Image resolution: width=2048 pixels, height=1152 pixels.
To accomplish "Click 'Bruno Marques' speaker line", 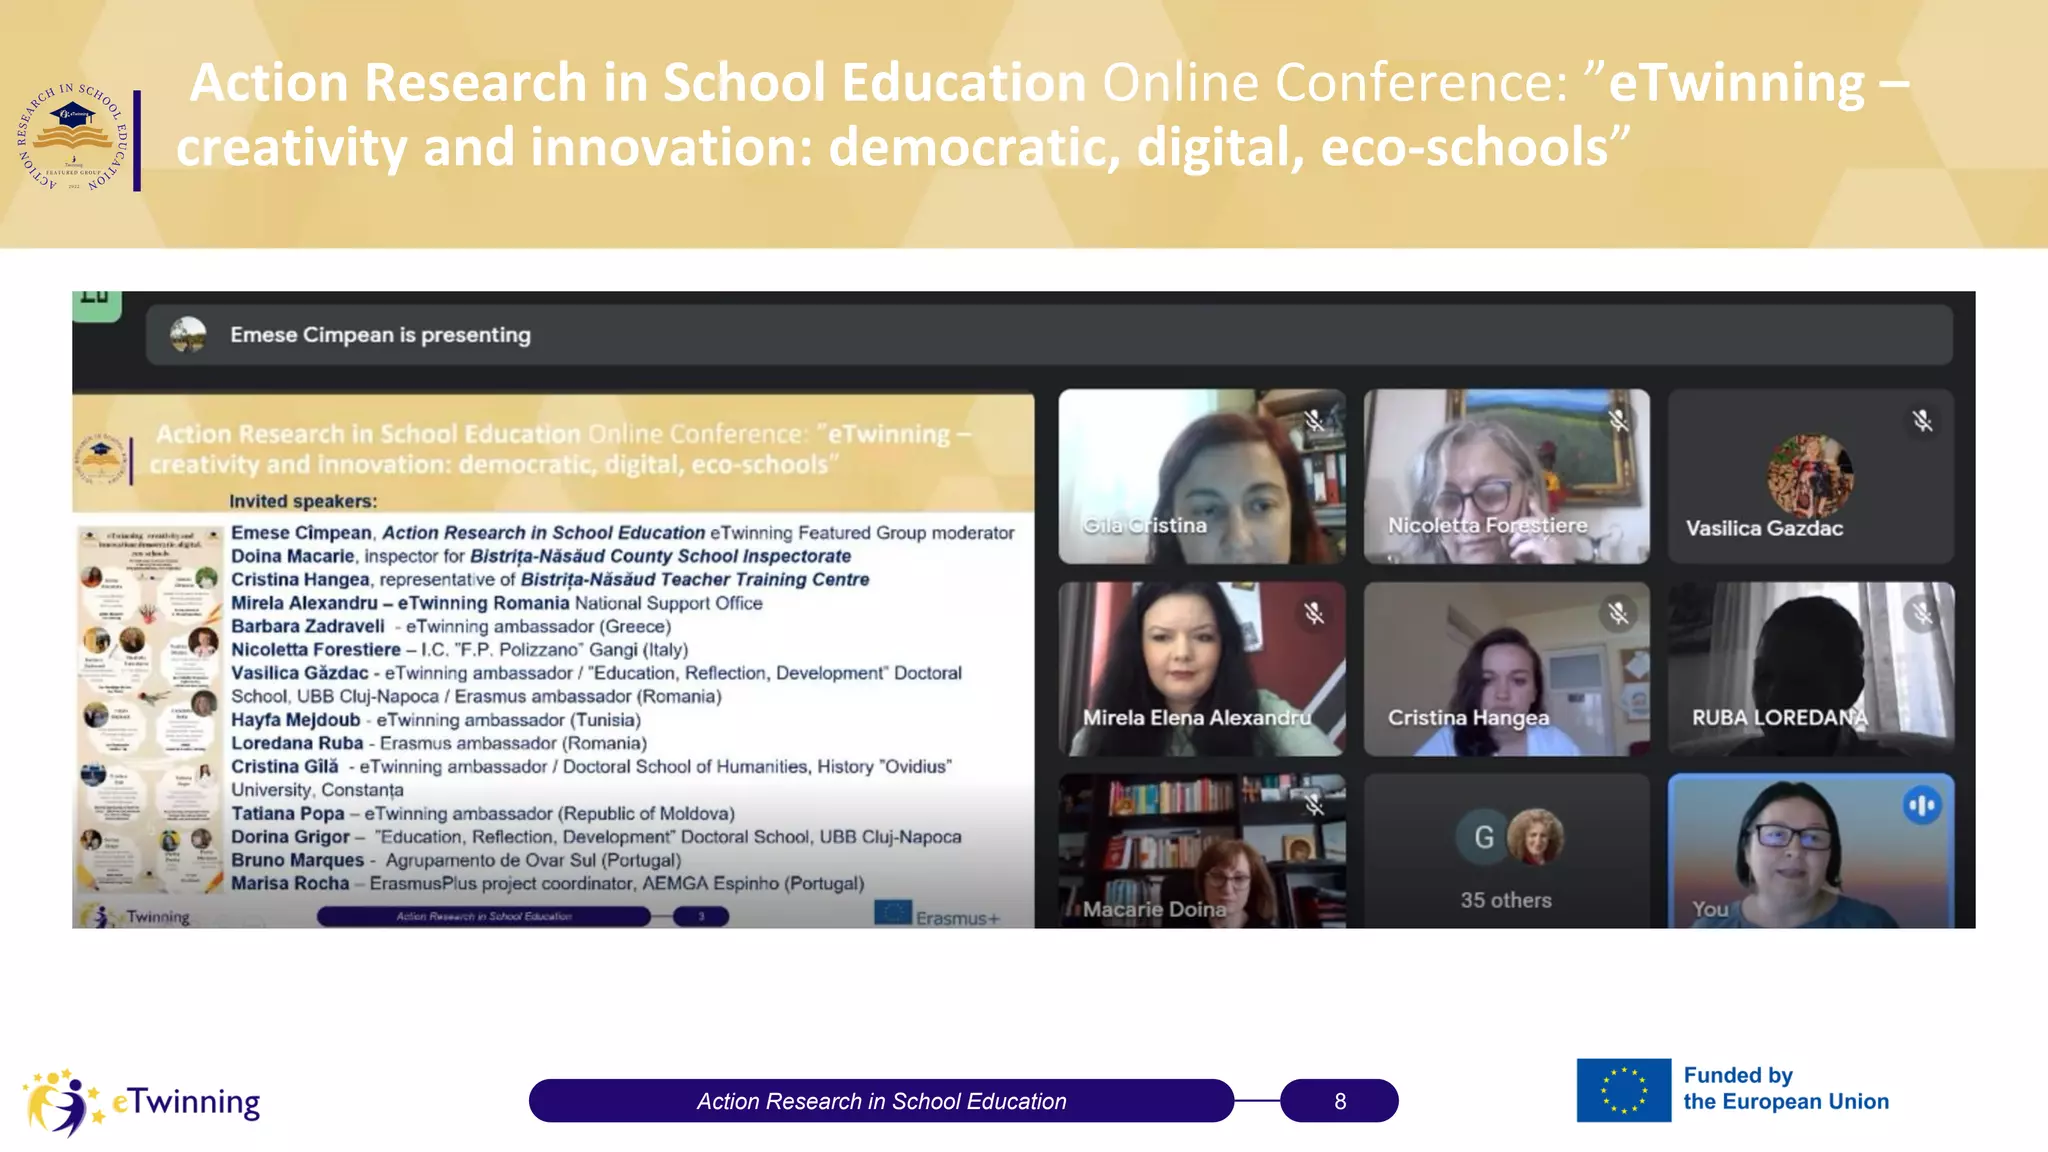I will pyautogui.click(x=456, y=860).
